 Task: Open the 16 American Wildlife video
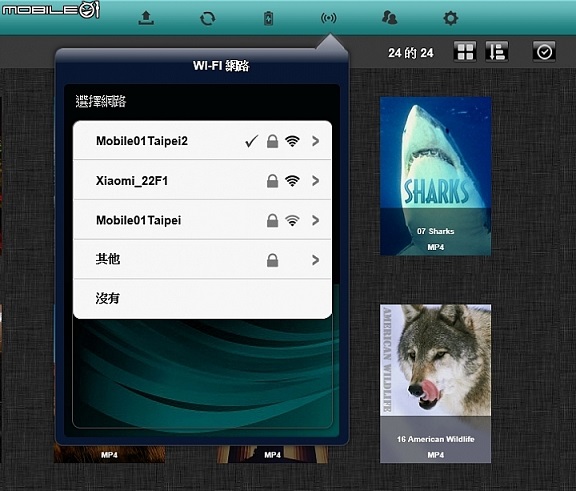436,383
